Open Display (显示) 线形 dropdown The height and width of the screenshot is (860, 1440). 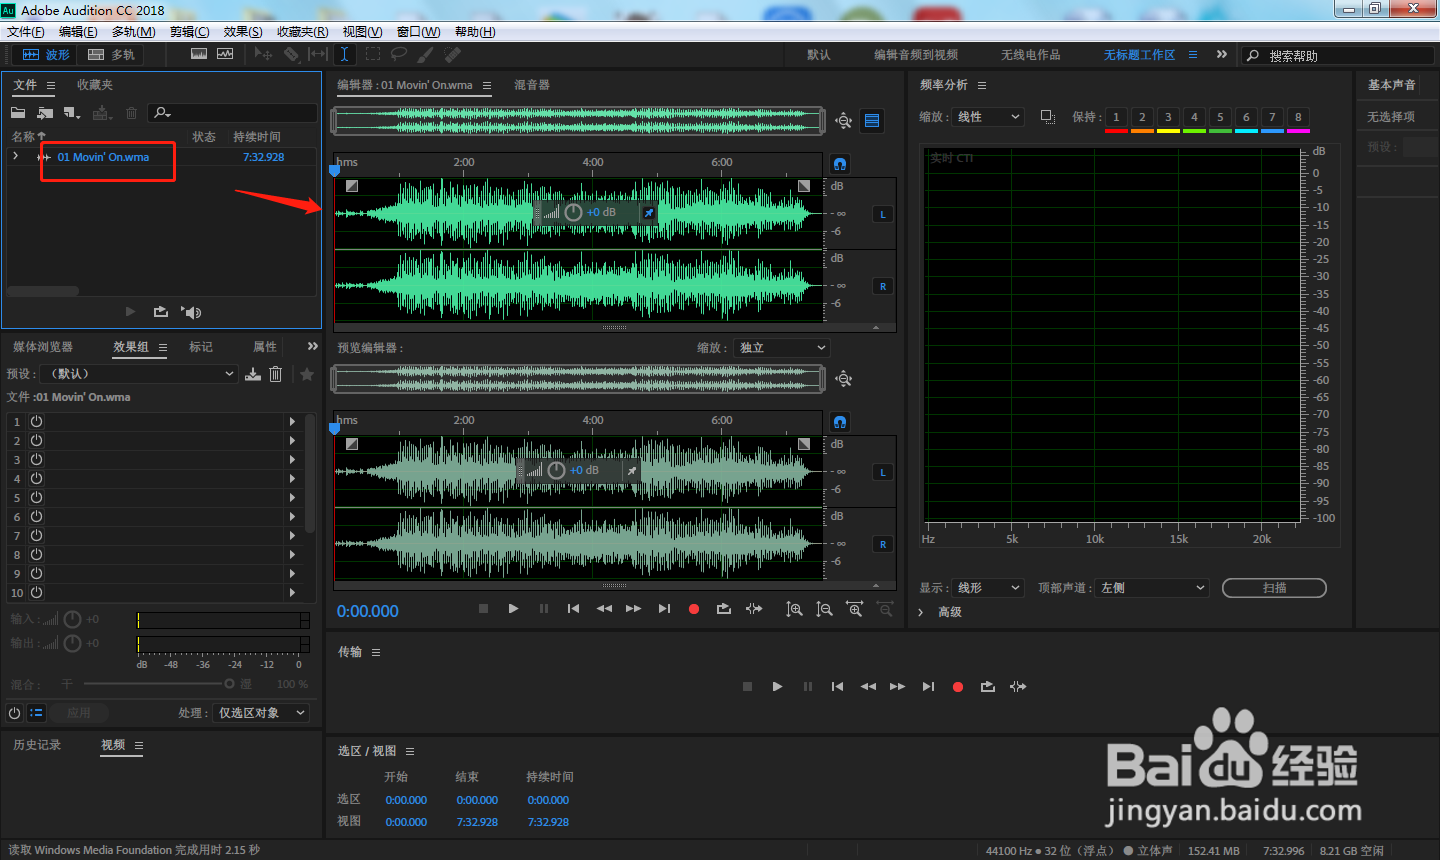988,588
